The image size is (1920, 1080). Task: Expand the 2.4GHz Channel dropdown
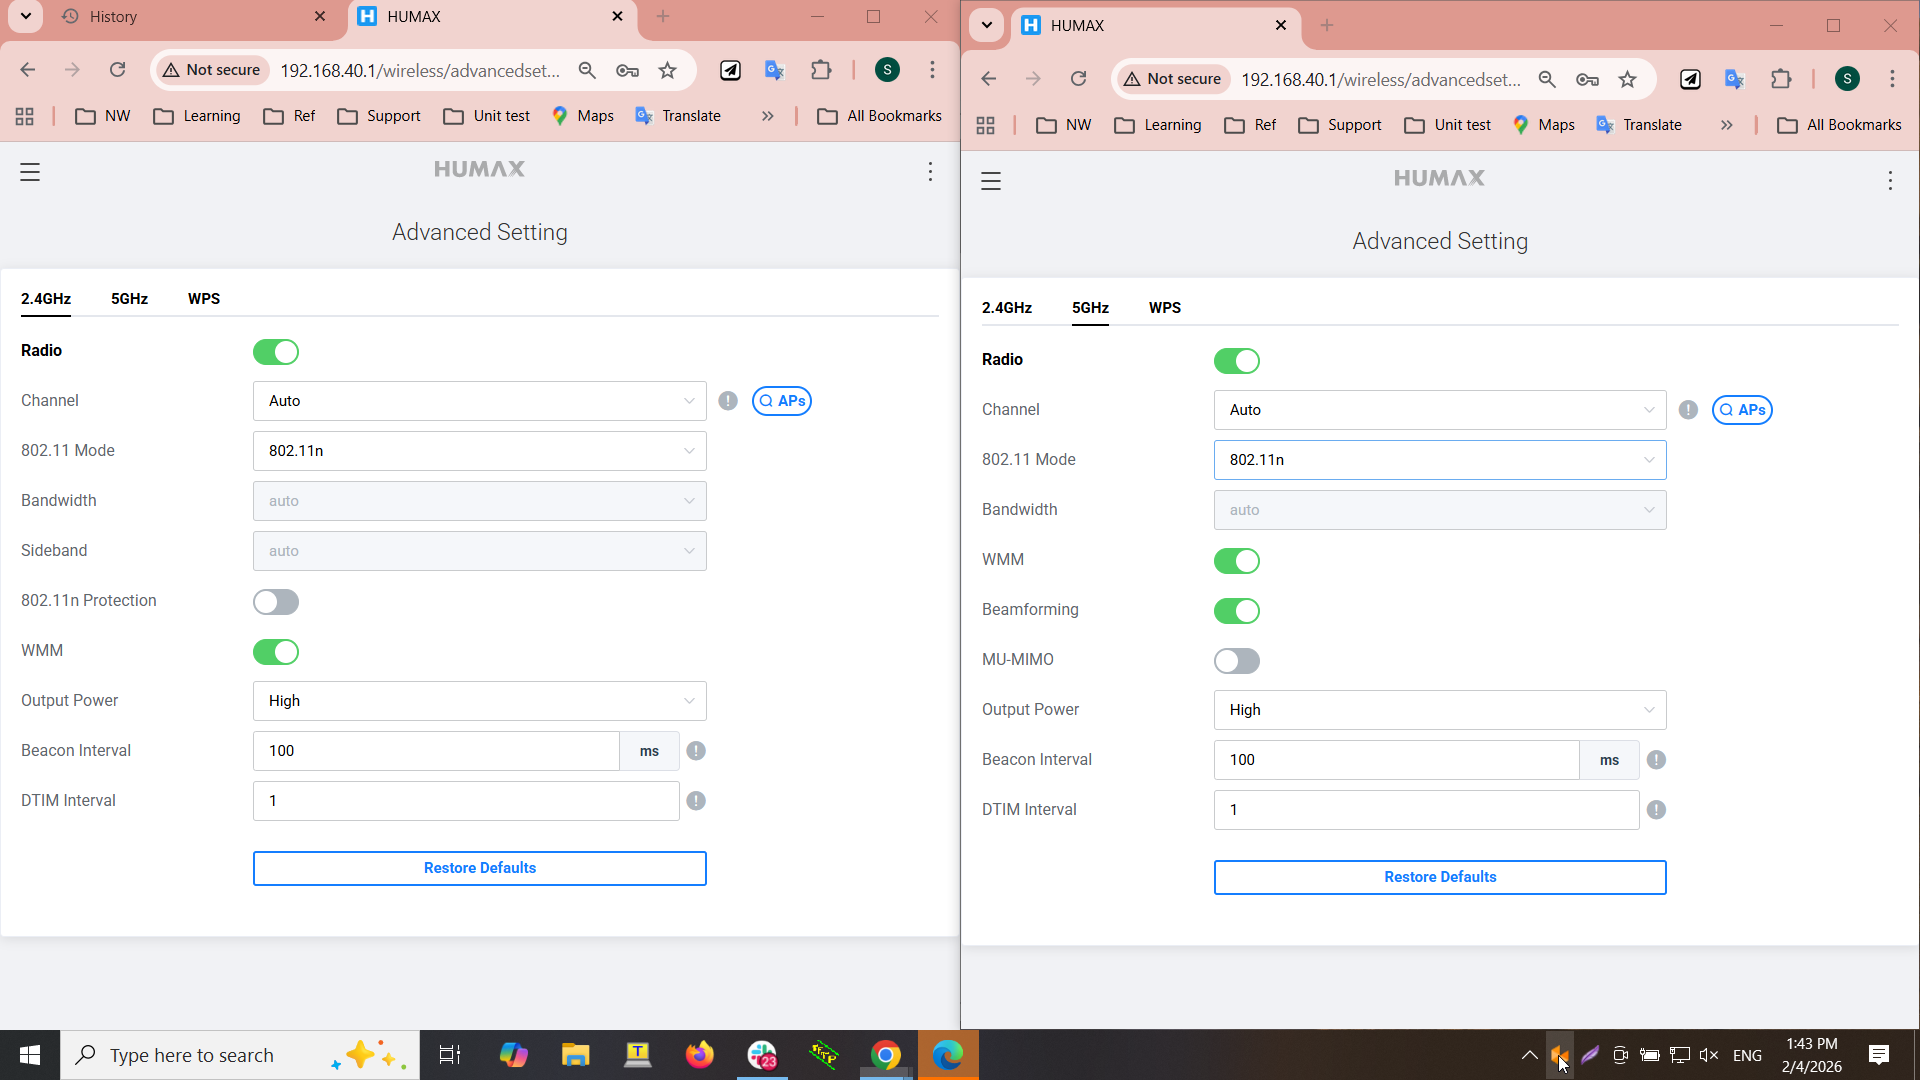pyautogui.click(x=479, y=401)
